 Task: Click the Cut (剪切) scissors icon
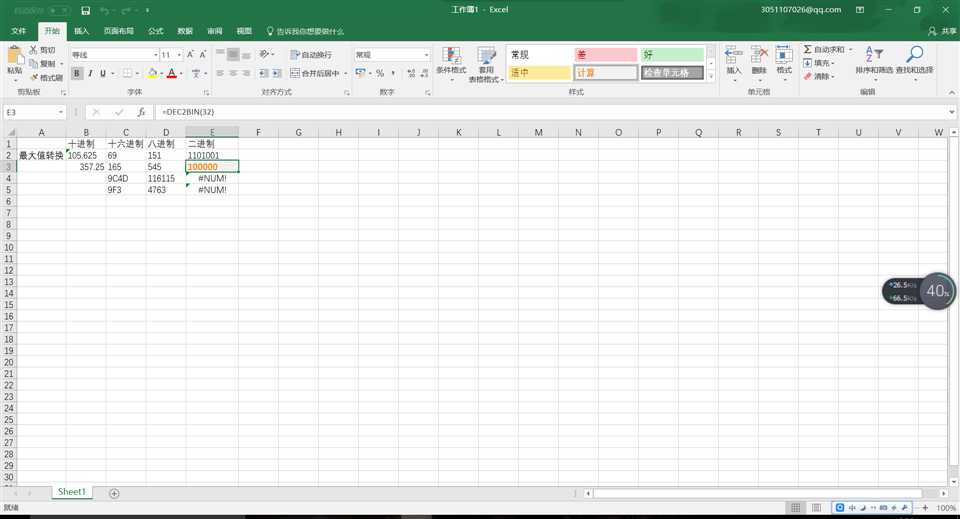click(x=33, y=50)
